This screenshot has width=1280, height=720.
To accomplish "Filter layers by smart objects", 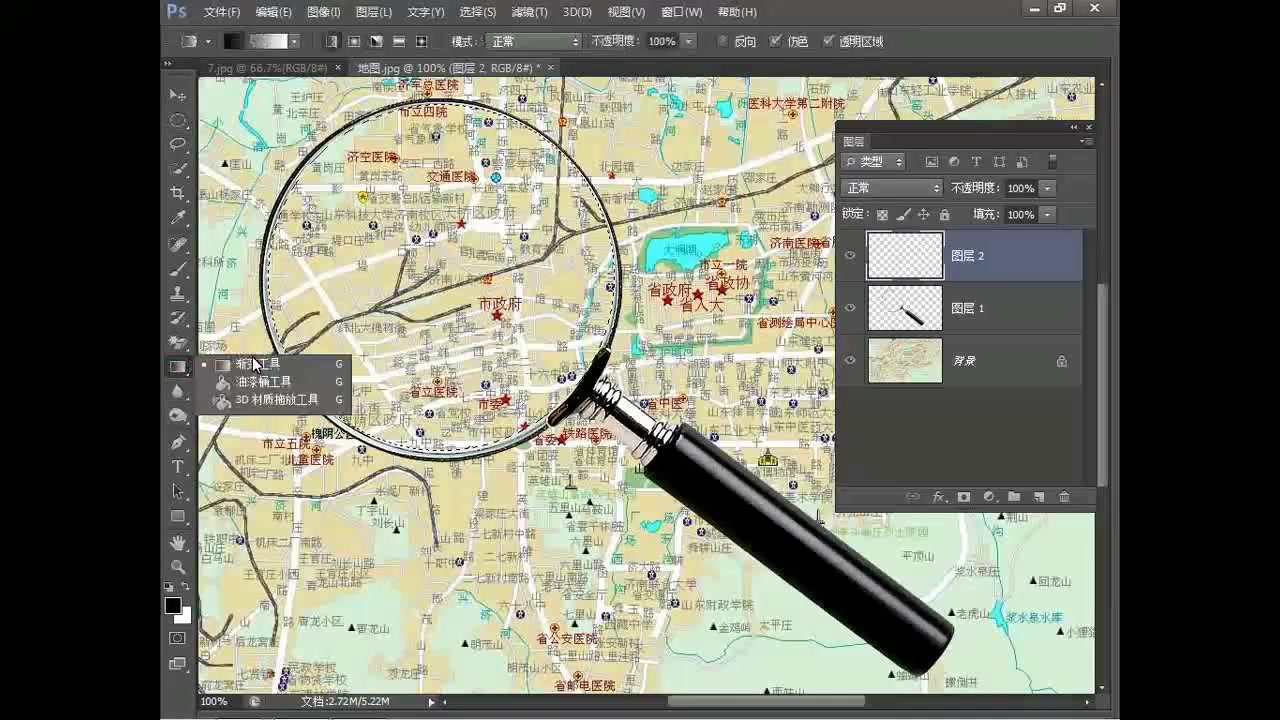I will [1022, 161].
